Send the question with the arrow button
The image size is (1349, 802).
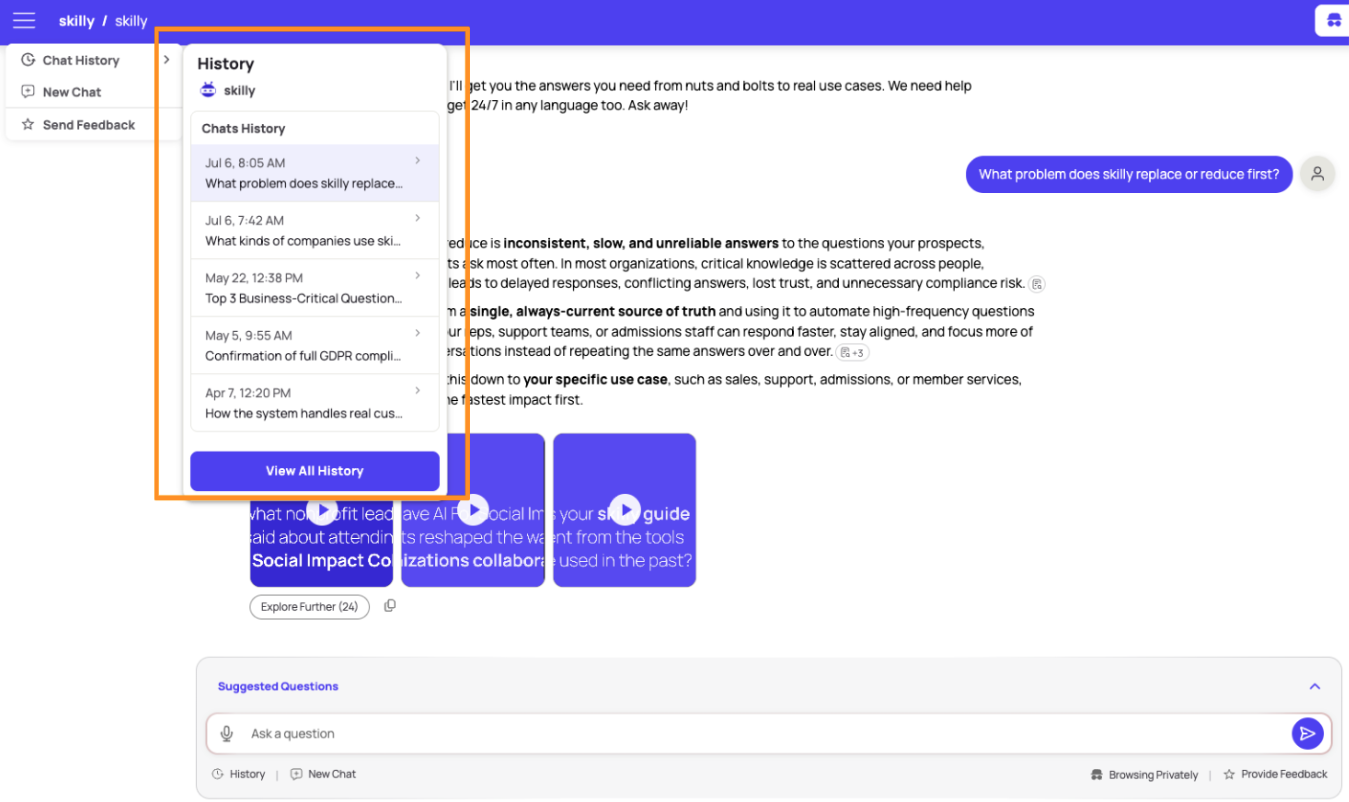tap(1307, 734)
